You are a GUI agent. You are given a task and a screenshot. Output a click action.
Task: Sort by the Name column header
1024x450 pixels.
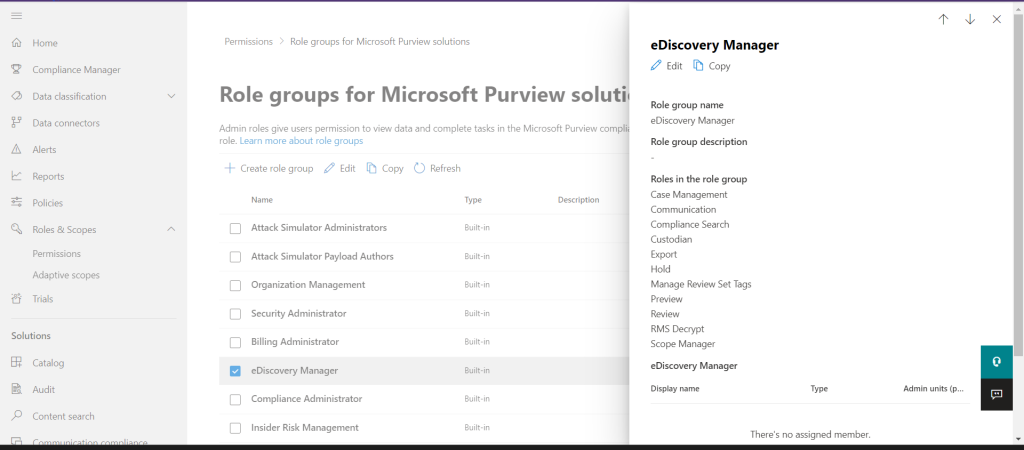(262, 200)
